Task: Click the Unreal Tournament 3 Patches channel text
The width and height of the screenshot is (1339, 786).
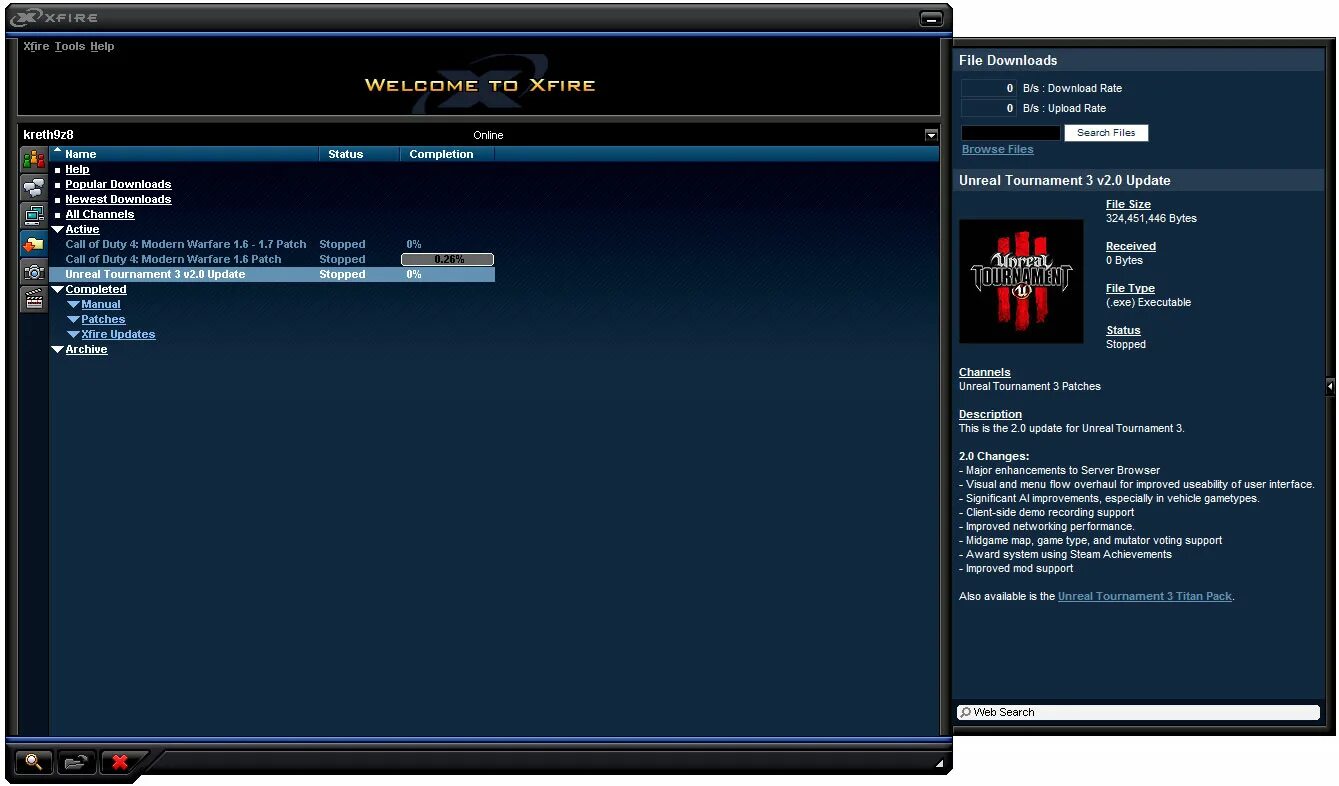Action: coord(1030,386)
